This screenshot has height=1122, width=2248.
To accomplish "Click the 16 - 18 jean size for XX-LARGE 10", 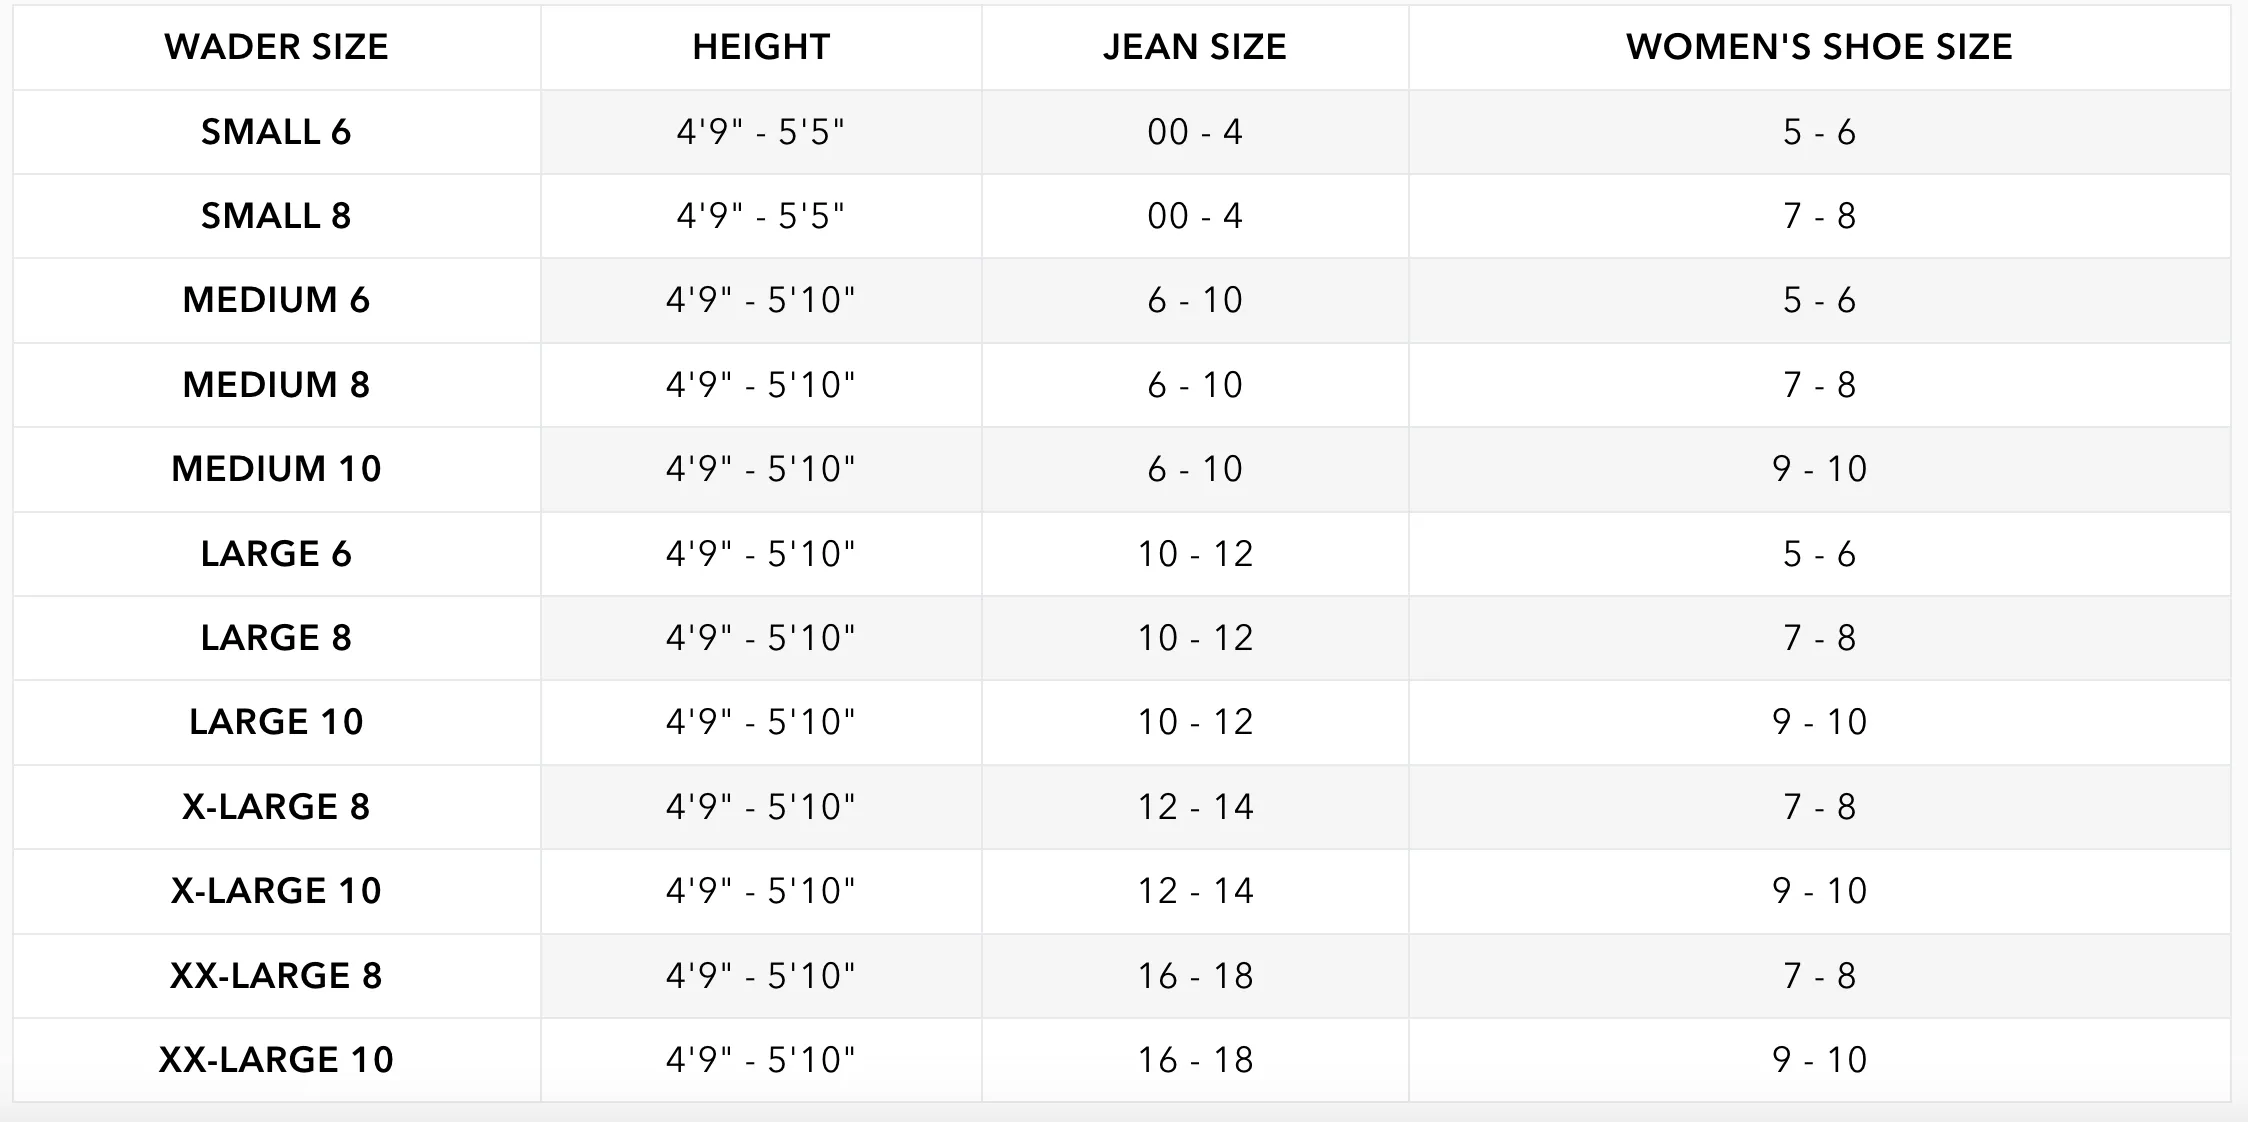I will point(1195,1060).
